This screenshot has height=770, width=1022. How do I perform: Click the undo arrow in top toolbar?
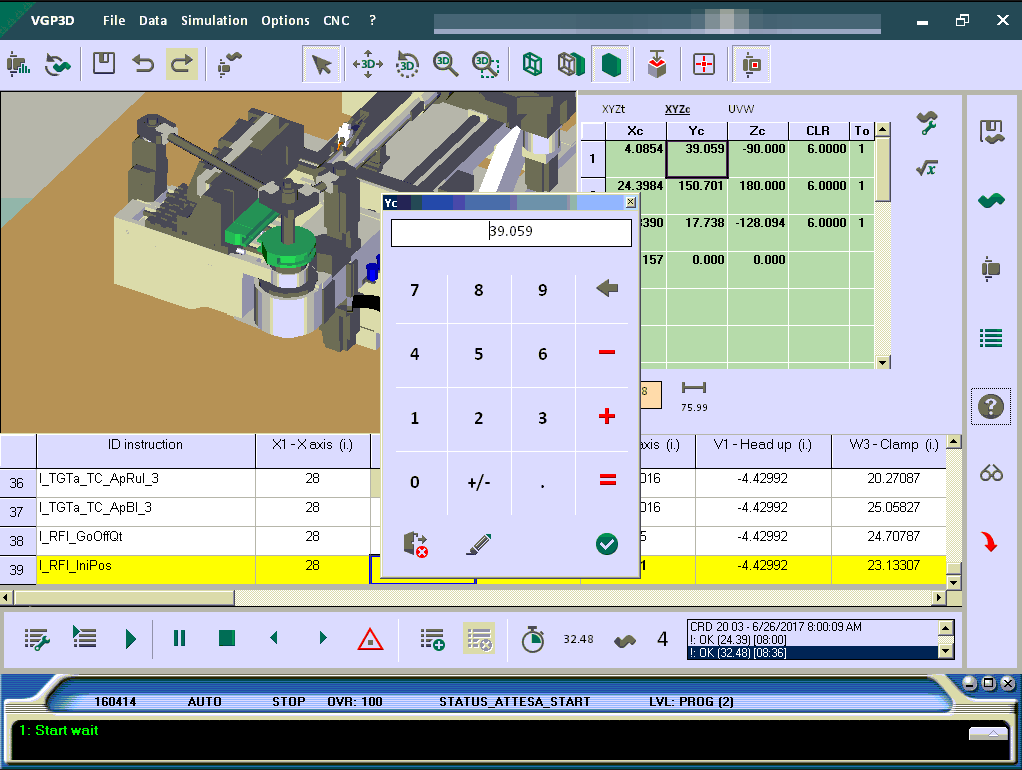click(143, 64)
